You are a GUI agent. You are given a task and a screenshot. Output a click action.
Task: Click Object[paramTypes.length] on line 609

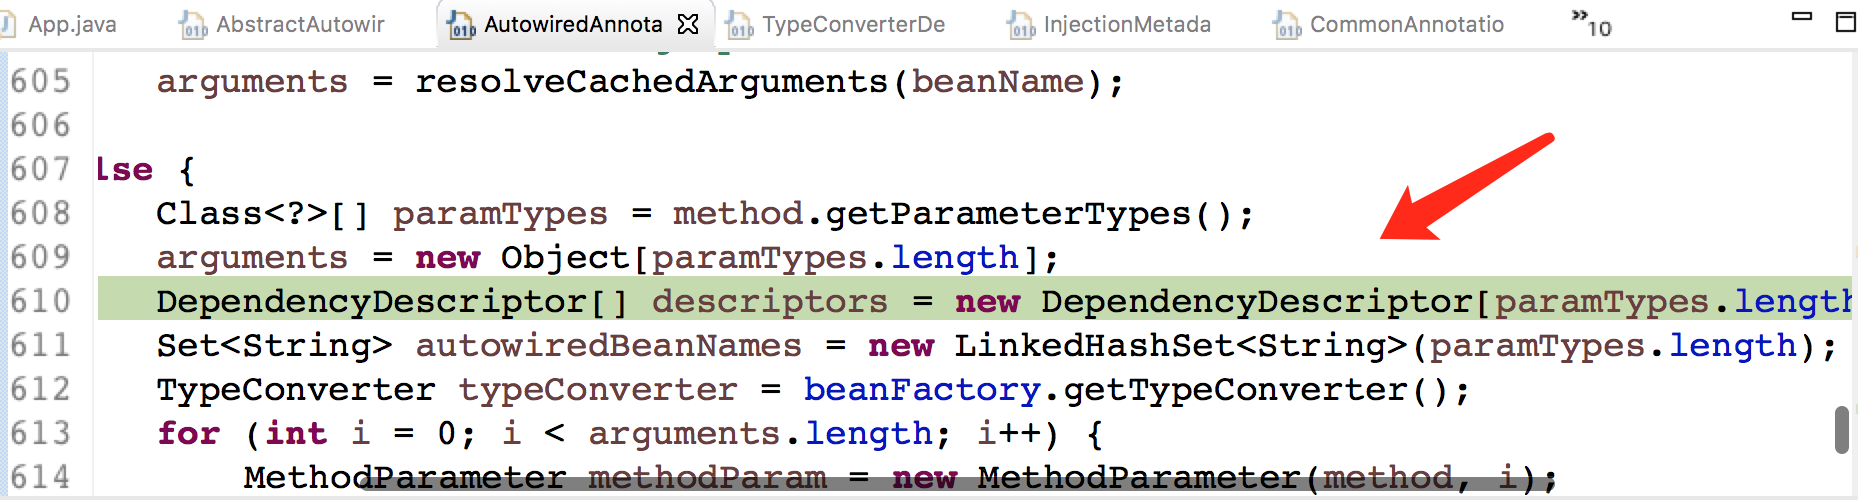771,258
